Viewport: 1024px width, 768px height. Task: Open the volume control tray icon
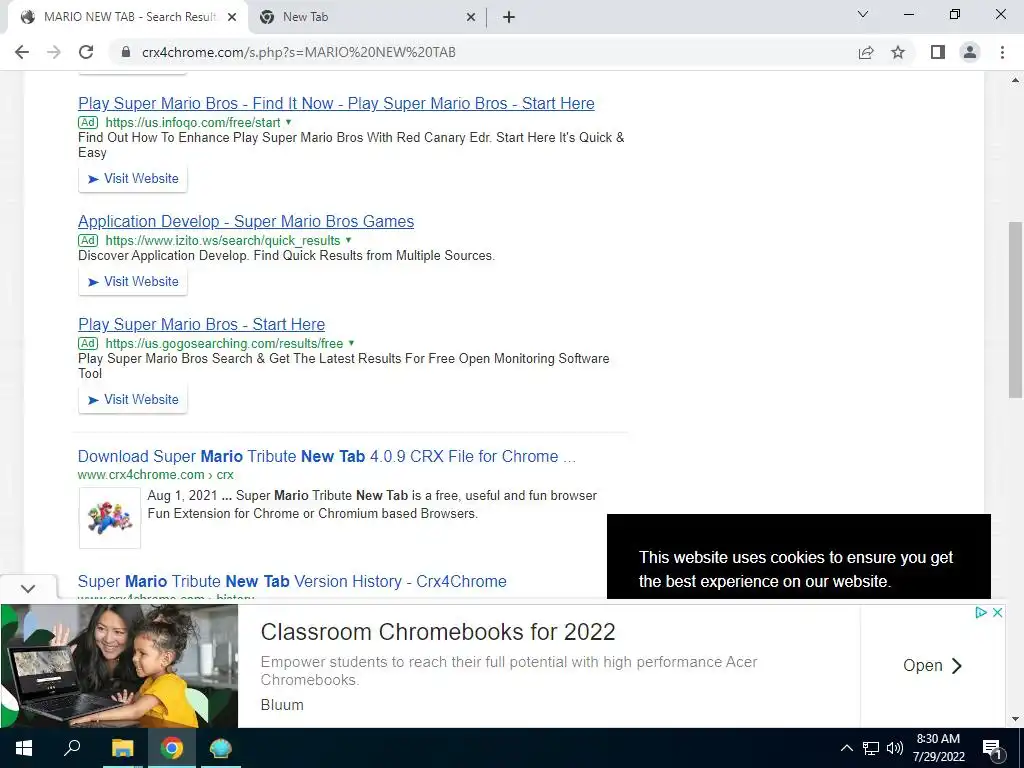[895, 748]
